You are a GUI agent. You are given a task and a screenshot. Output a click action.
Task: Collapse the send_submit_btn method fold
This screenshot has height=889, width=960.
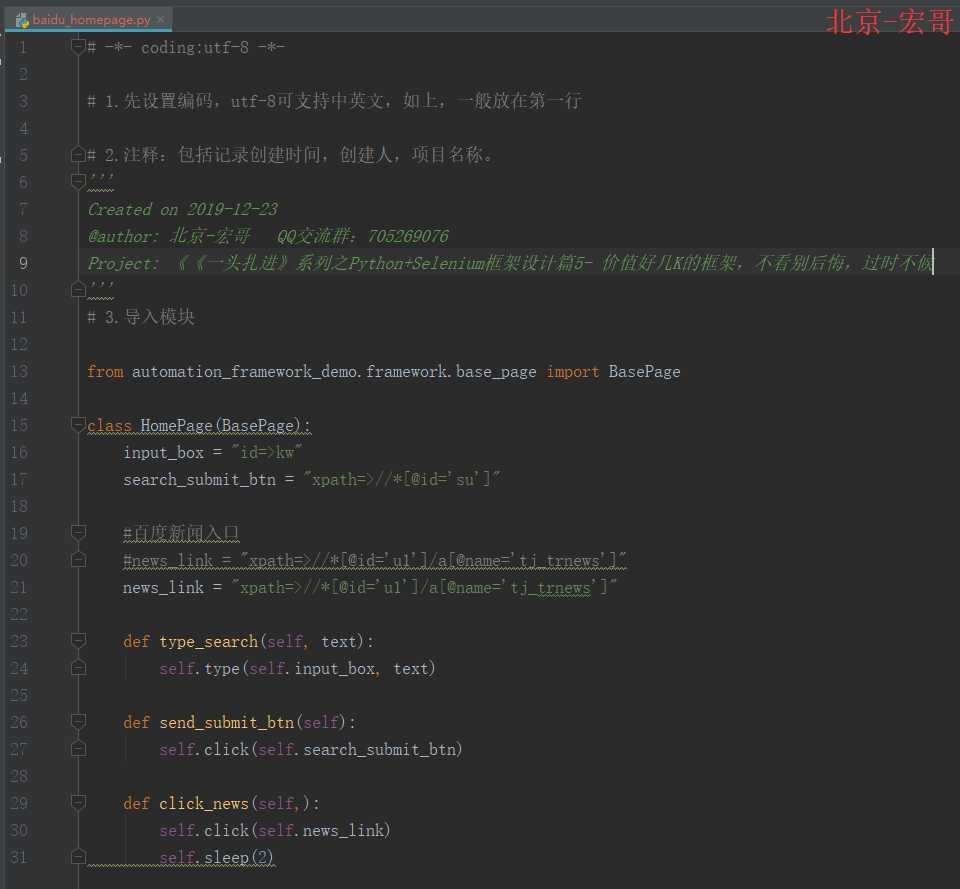tap(78, 722)
